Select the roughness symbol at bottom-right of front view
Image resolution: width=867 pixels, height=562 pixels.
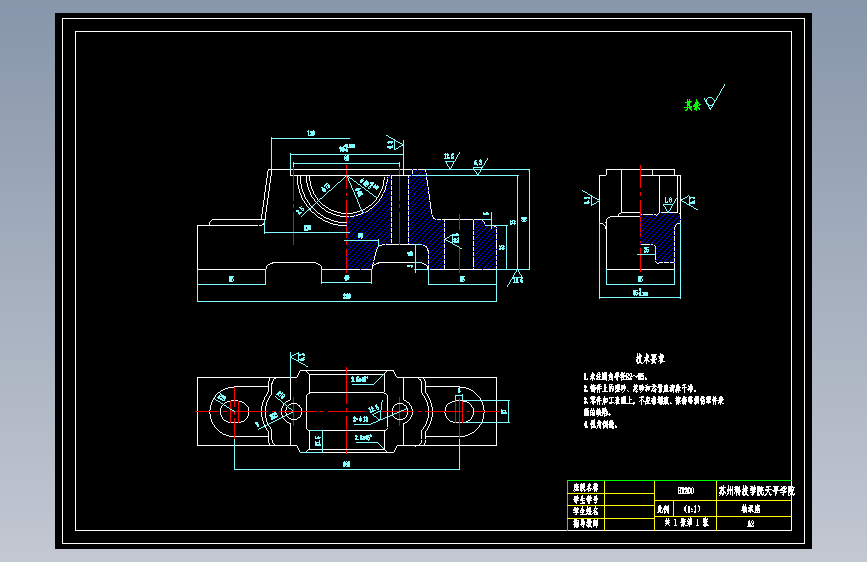click(x=516, y=278)
